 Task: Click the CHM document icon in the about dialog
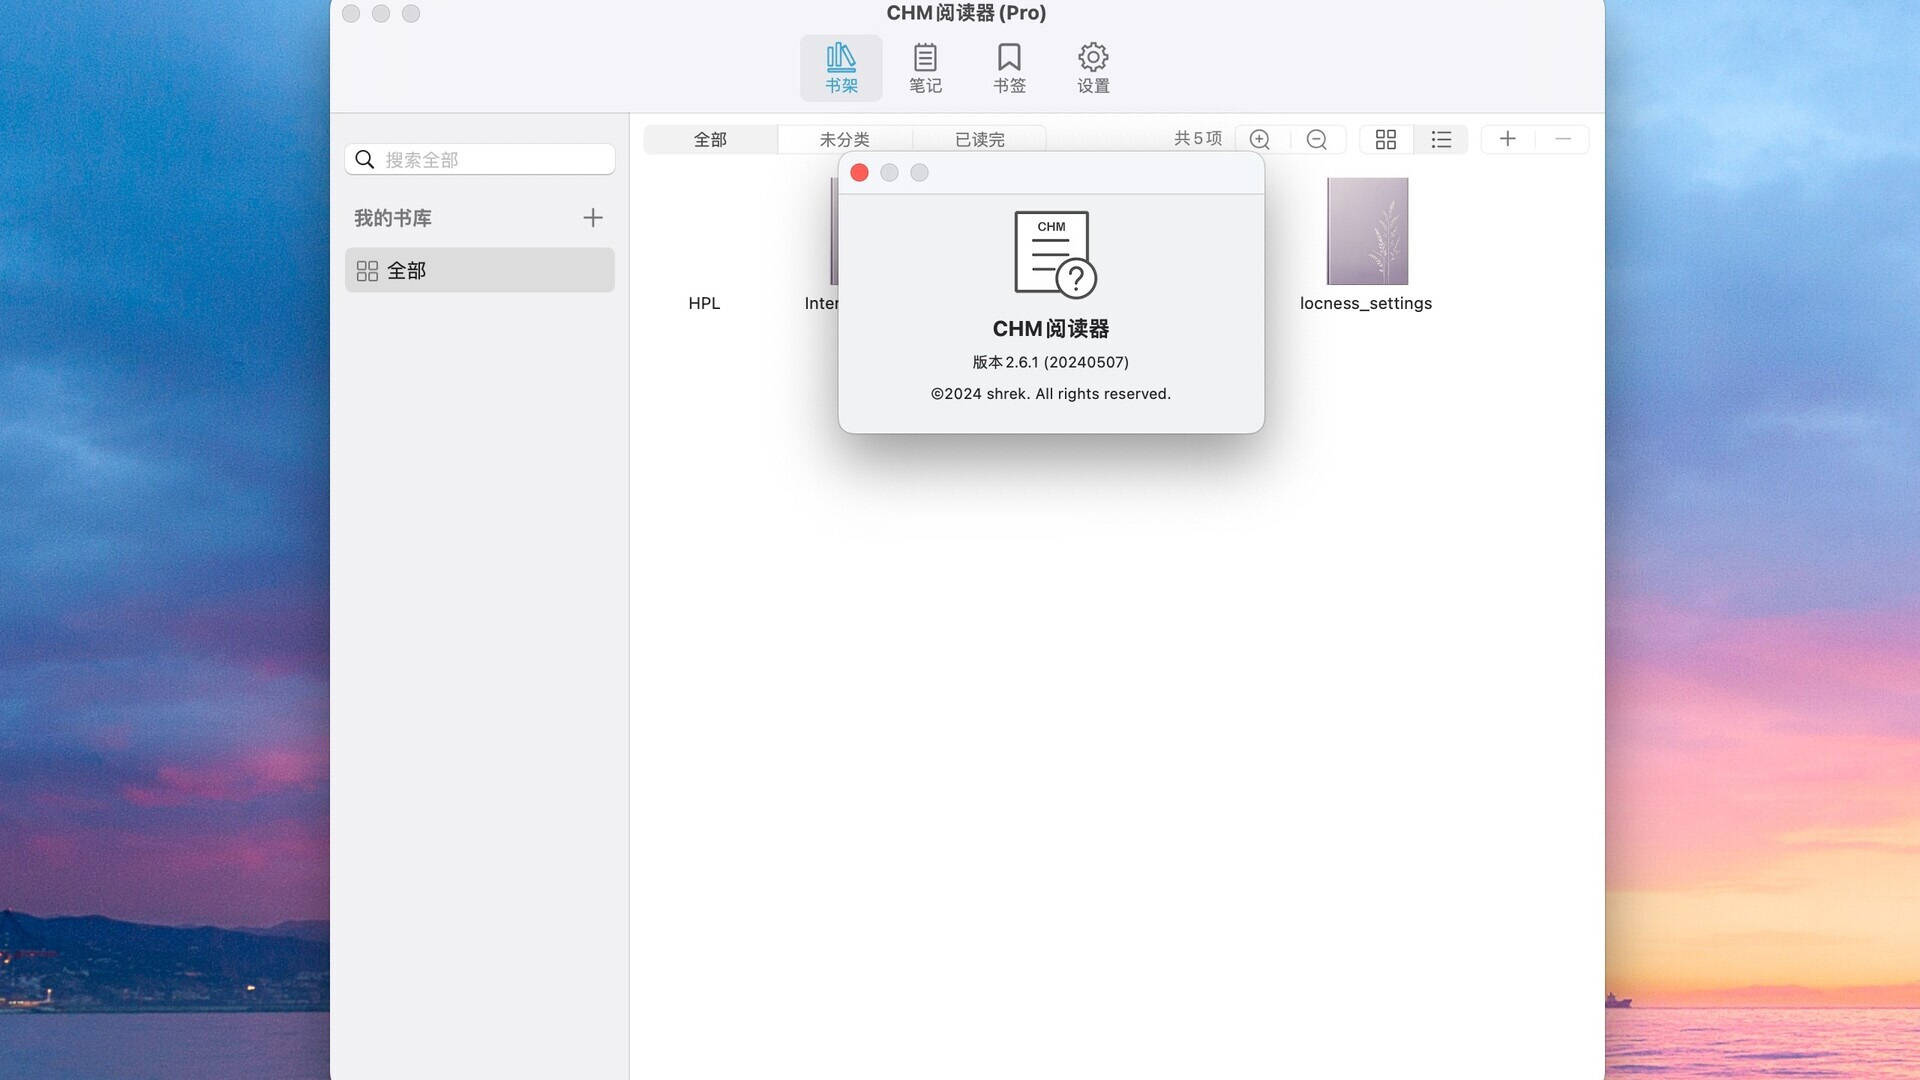(1055, 254)
